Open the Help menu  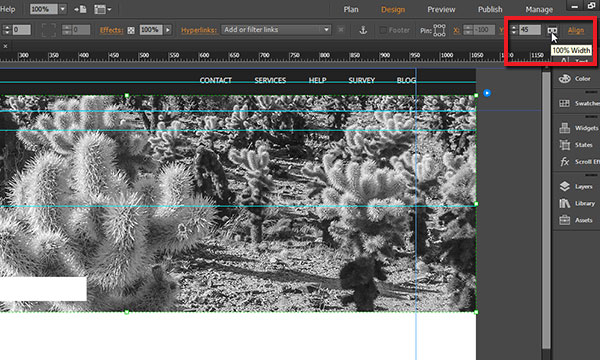pyautogui.click(x=7, y=9)
